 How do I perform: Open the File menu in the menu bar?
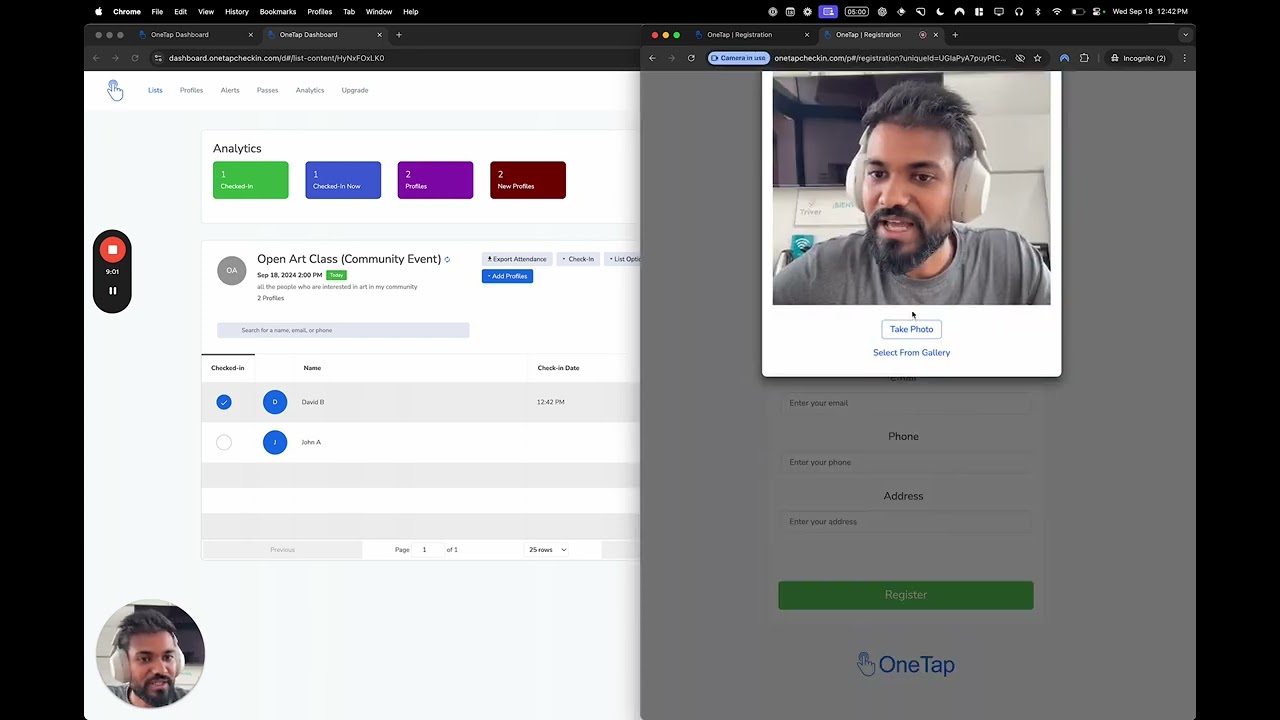coord(157,12)
